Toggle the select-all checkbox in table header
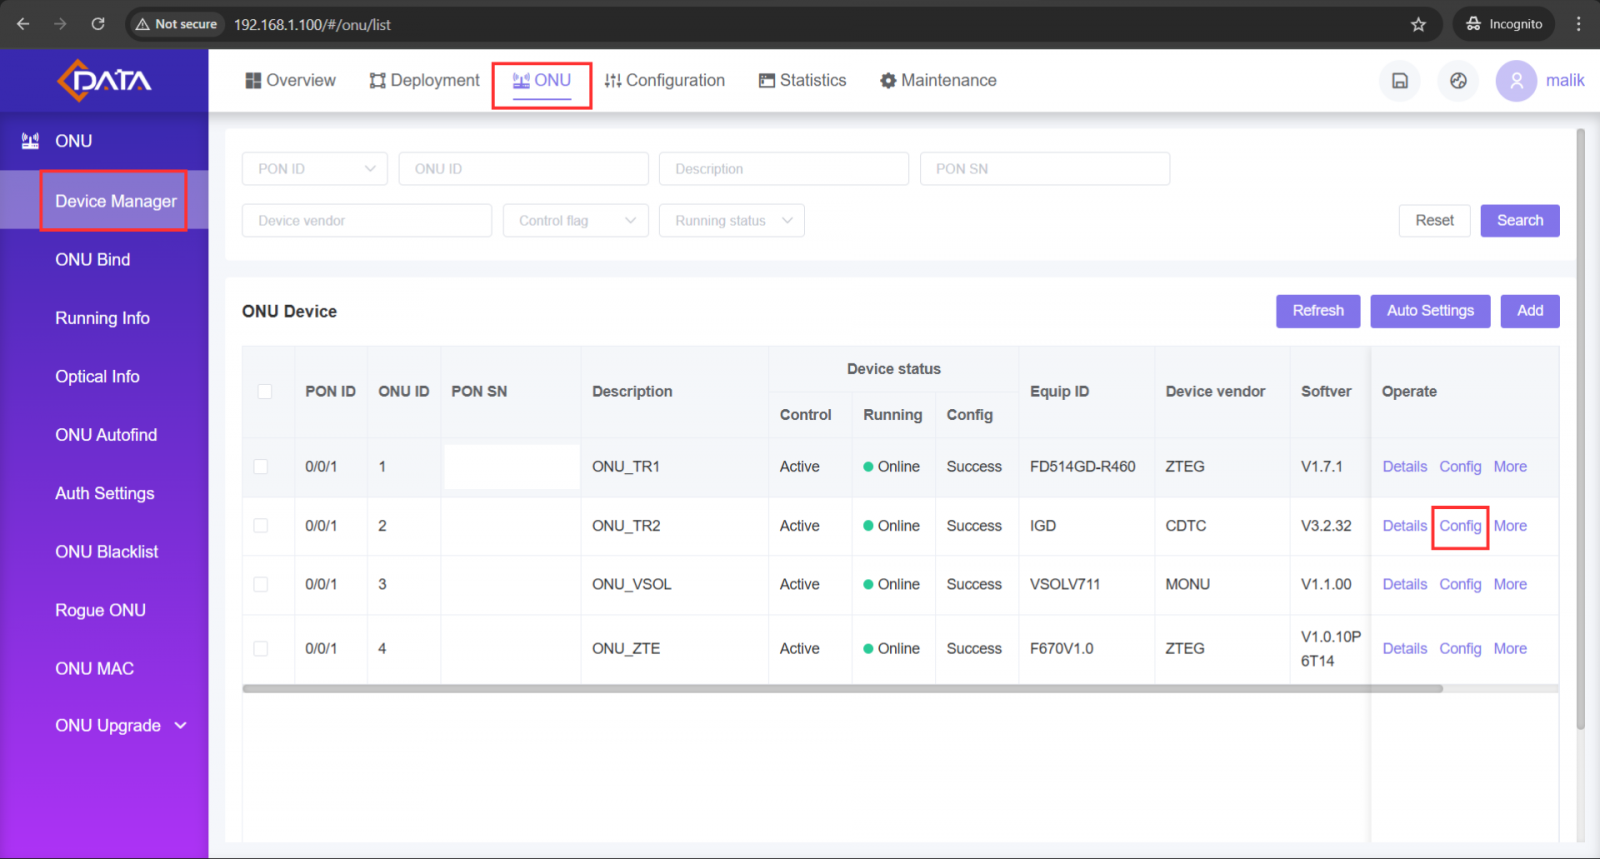 click(x=265, y=392)
